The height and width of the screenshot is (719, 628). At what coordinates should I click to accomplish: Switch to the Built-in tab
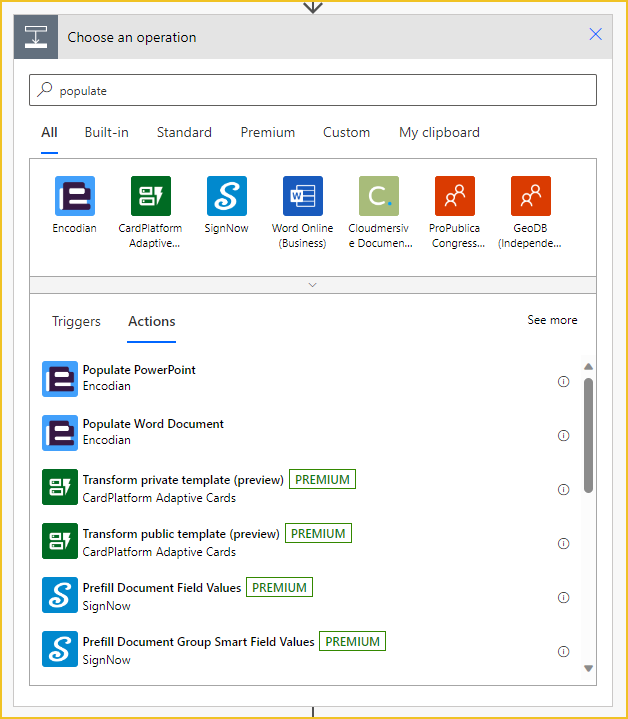[107, 133]
